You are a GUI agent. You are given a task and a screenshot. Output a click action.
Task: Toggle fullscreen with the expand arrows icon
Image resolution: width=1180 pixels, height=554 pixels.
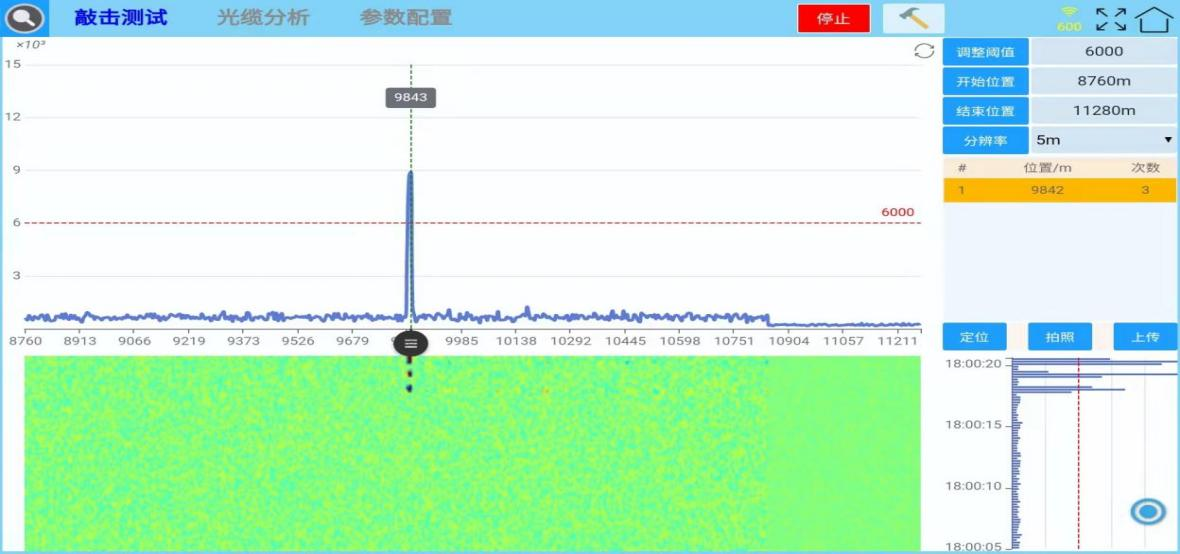click(1111, 20)
